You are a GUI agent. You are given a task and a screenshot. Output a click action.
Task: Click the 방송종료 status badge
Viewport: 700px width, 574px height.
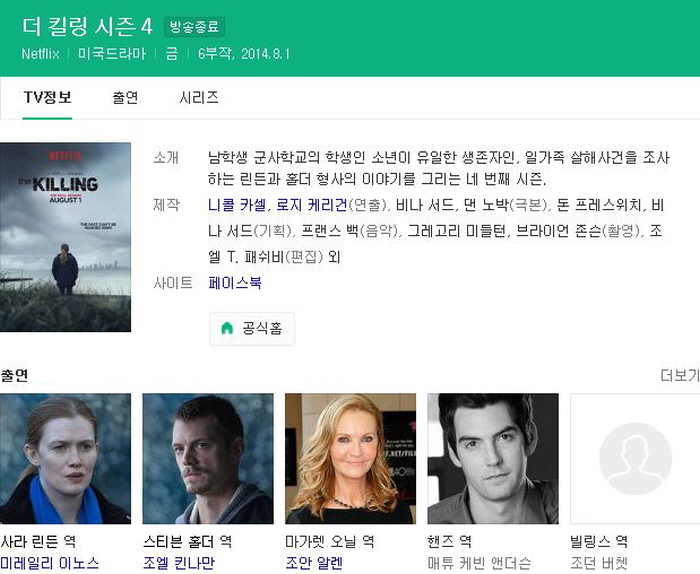(x=194, y=27)
